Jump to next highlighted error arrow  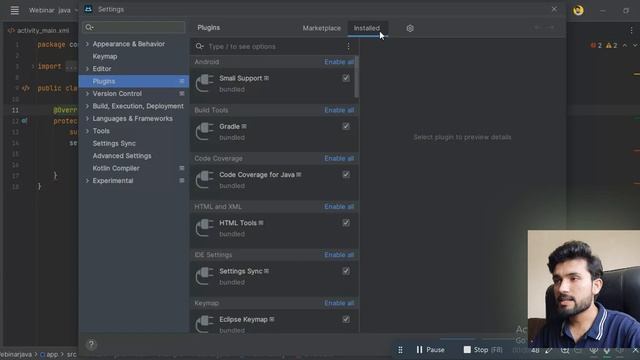point(635,45)
